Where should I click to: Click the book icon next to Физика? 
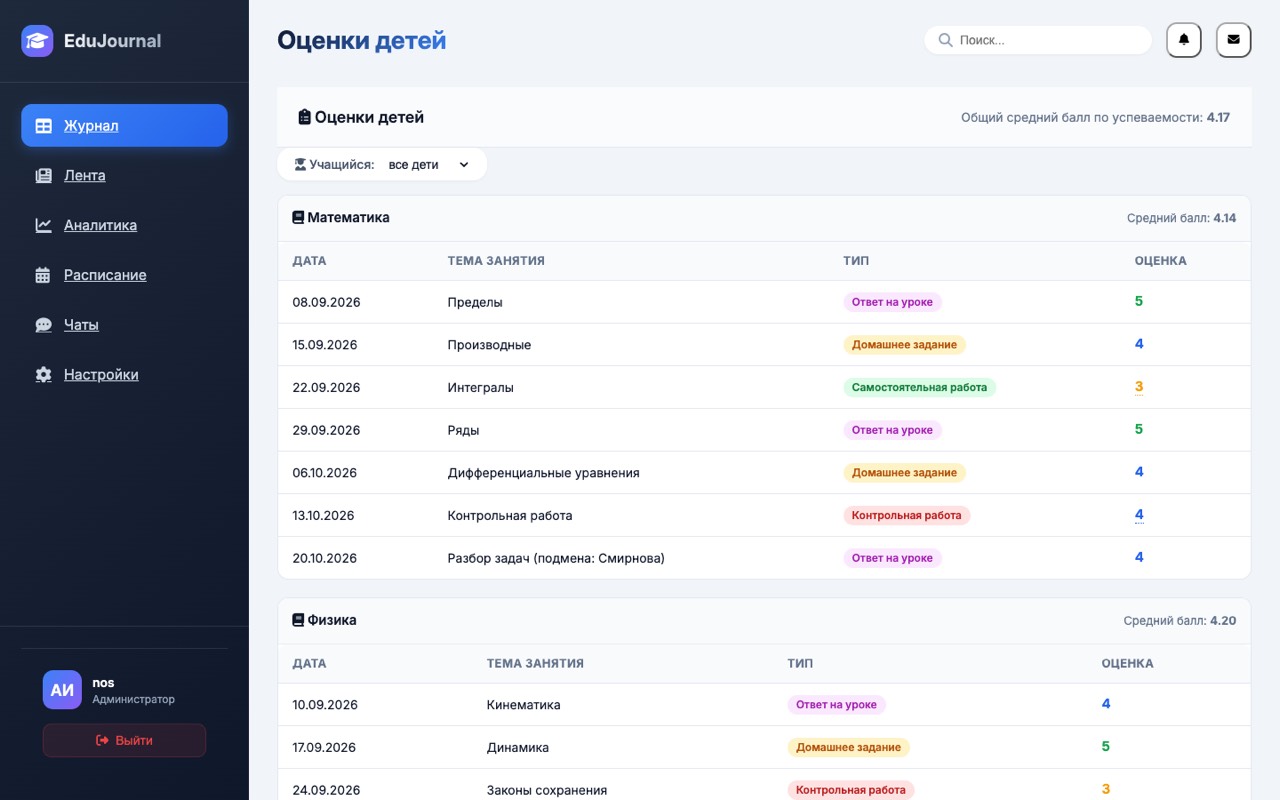[298, 620]
